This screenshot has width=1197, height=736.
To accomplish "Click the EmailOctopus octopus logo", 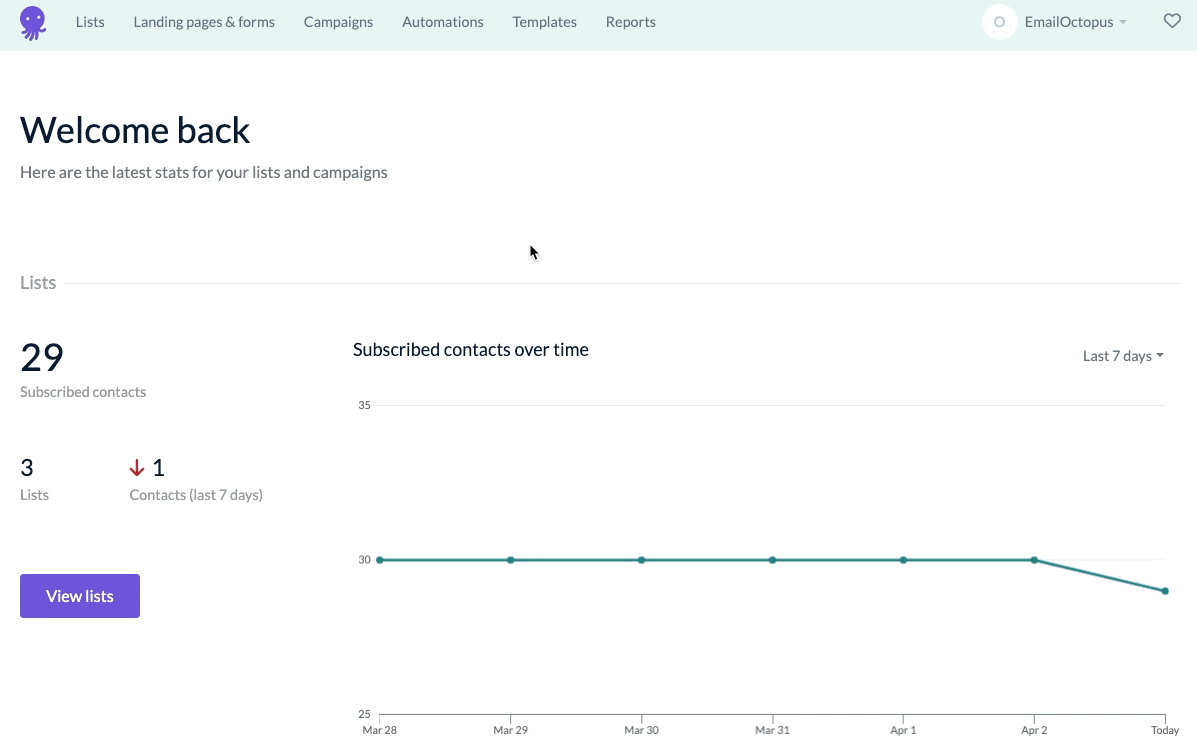I will point(33,22).
